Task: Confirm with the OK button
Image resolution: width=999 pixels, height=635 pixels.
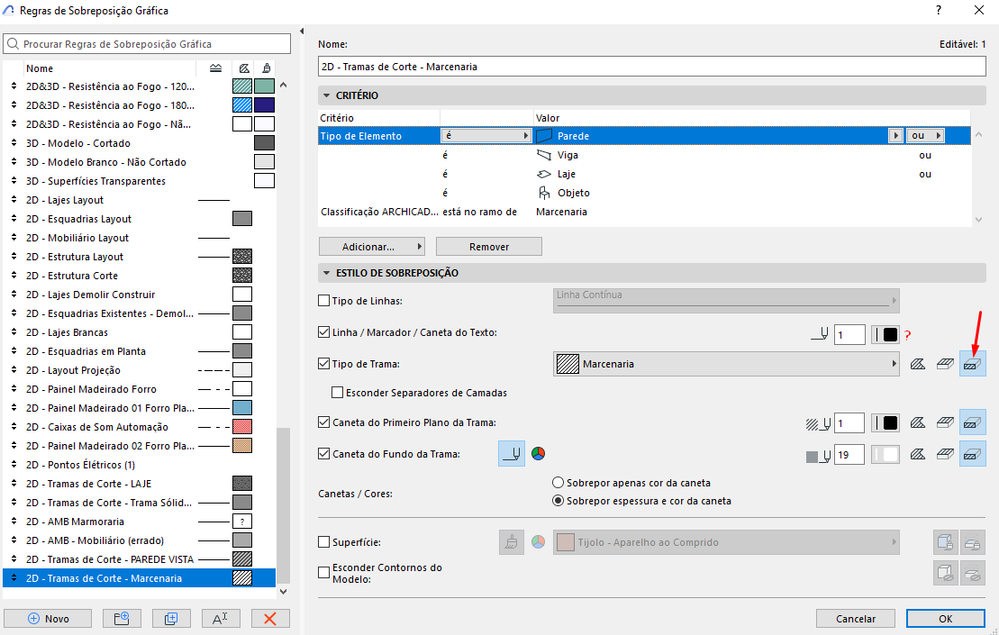Action: coord(945,618)
